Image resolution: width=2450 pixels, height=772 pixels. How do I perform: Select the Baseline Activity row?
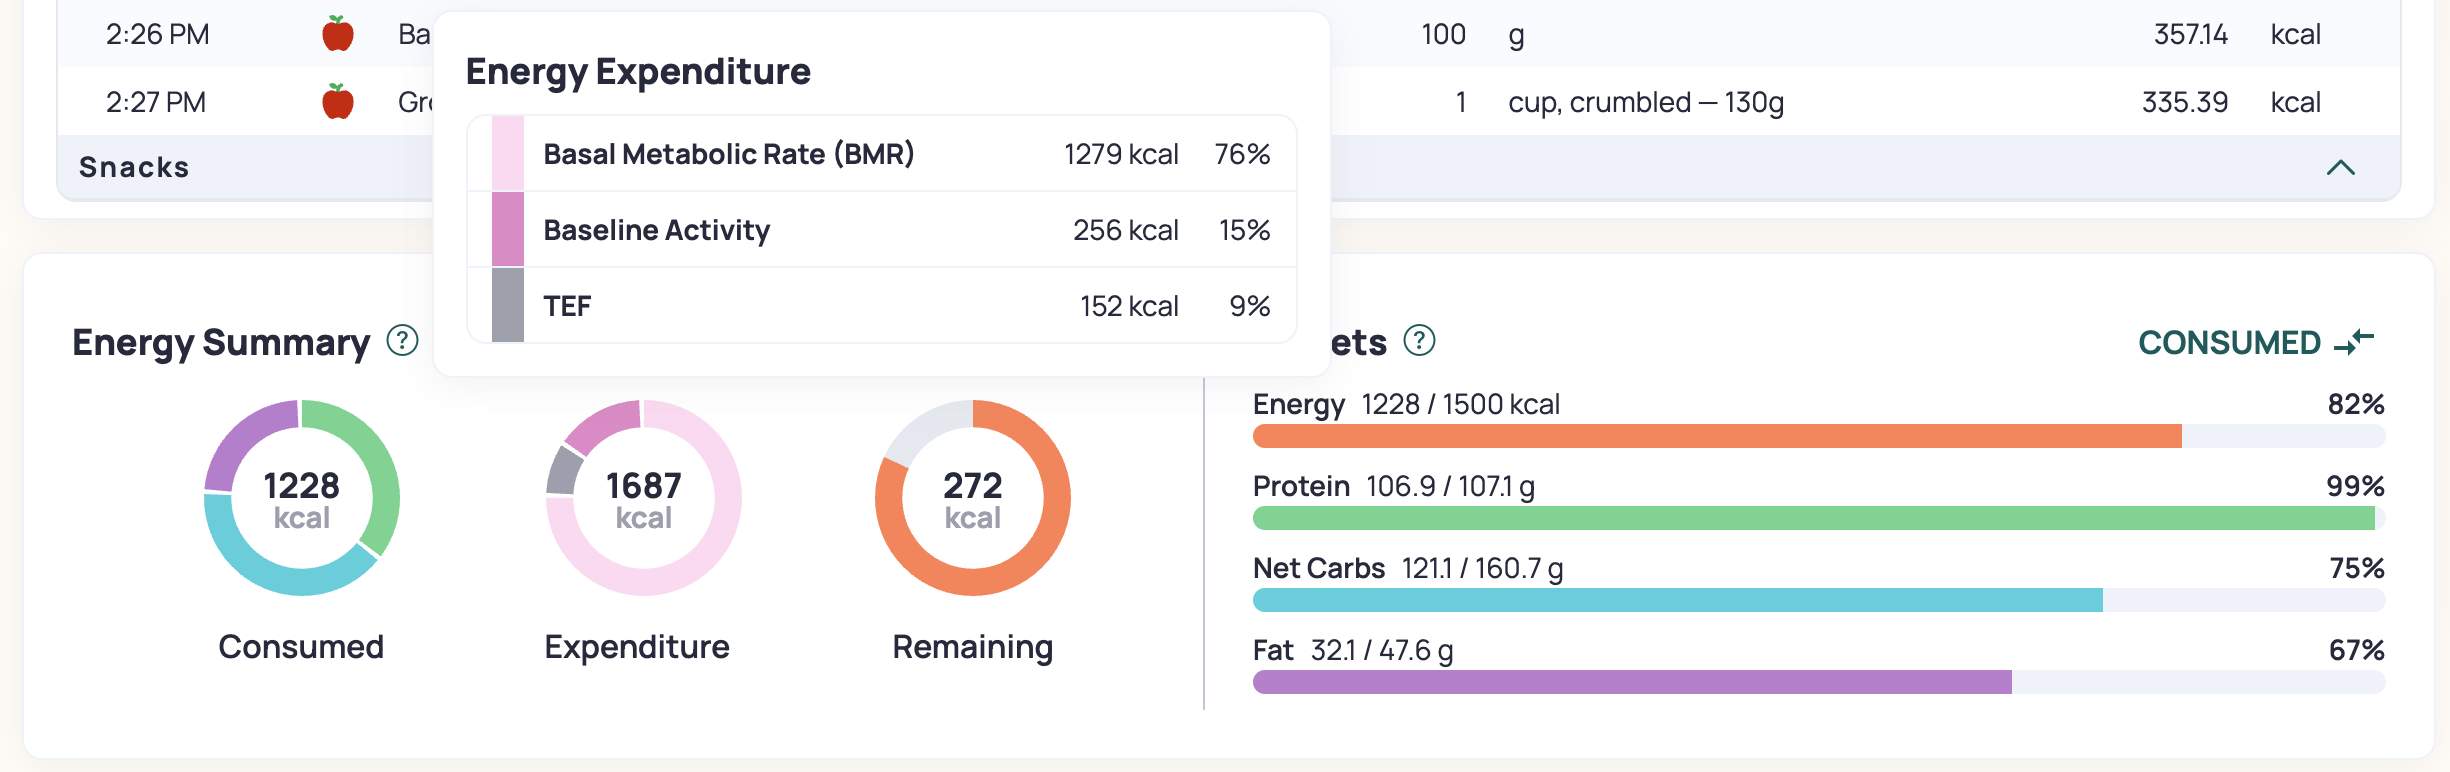882,230
